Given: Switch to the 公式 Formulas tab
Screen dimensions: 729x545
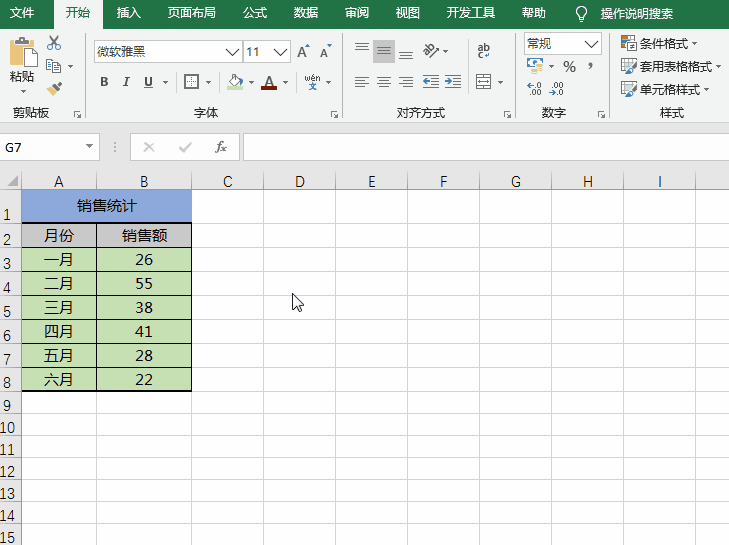Looking at the screenshot, I should [x=255, y=13].
